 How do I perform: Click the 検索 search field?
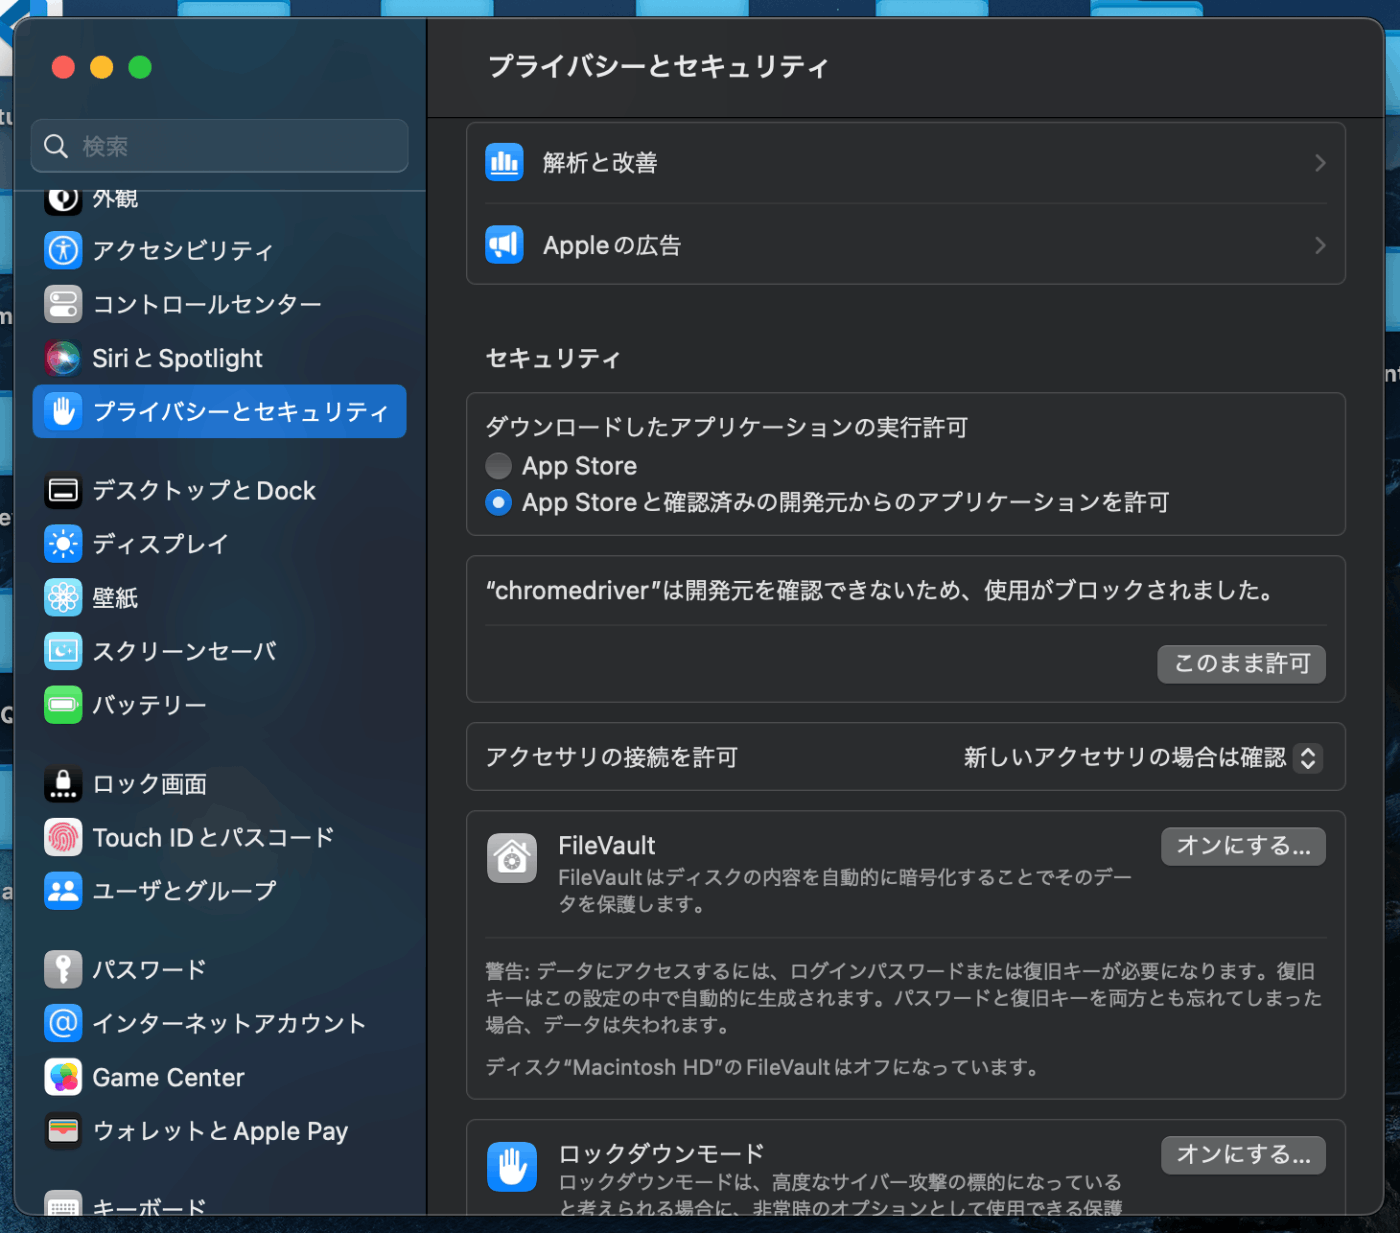tap(220, 146)
